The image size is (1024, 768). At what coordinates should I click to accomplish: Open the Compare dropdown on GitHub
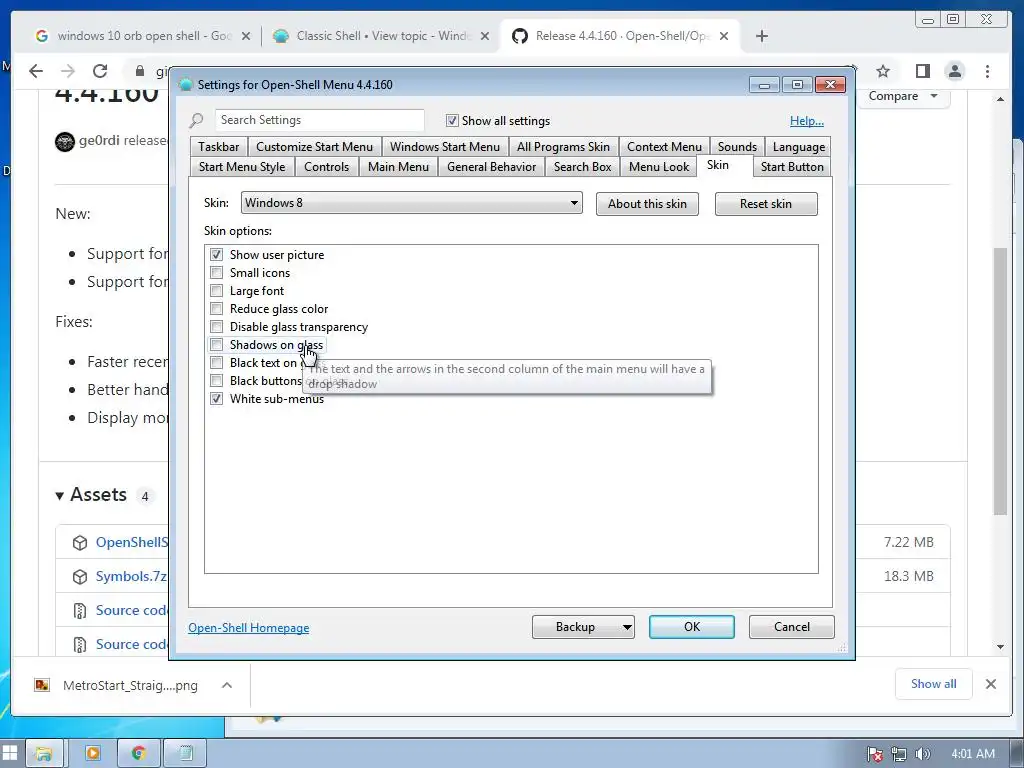[x=903, y=96]
